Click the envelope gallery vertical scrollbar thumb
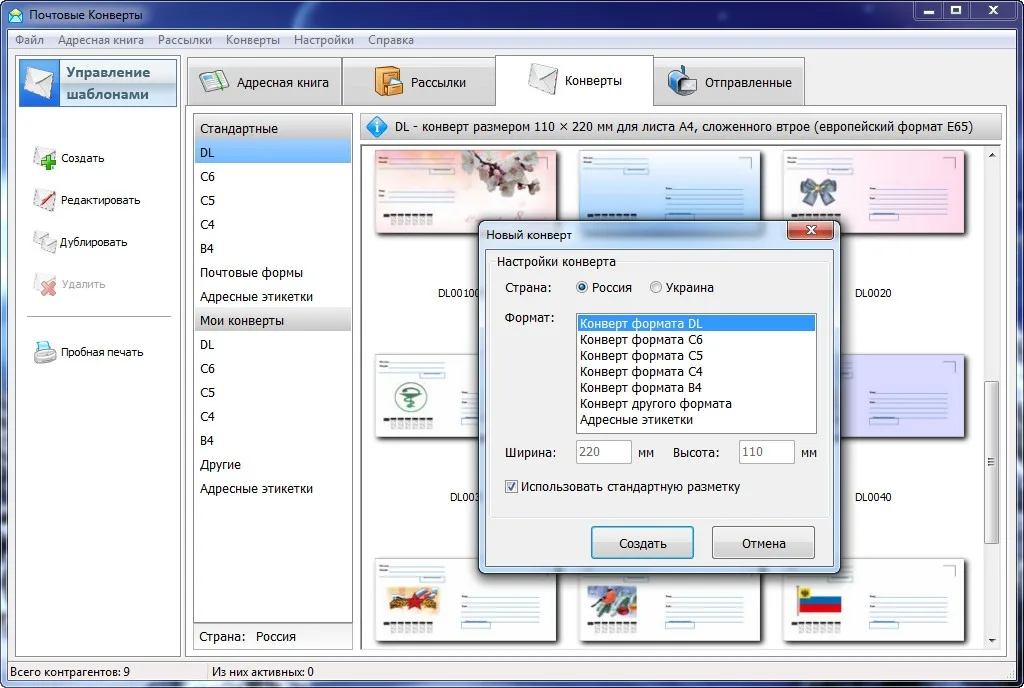1024x688 pixels. (x=991, y=462)
